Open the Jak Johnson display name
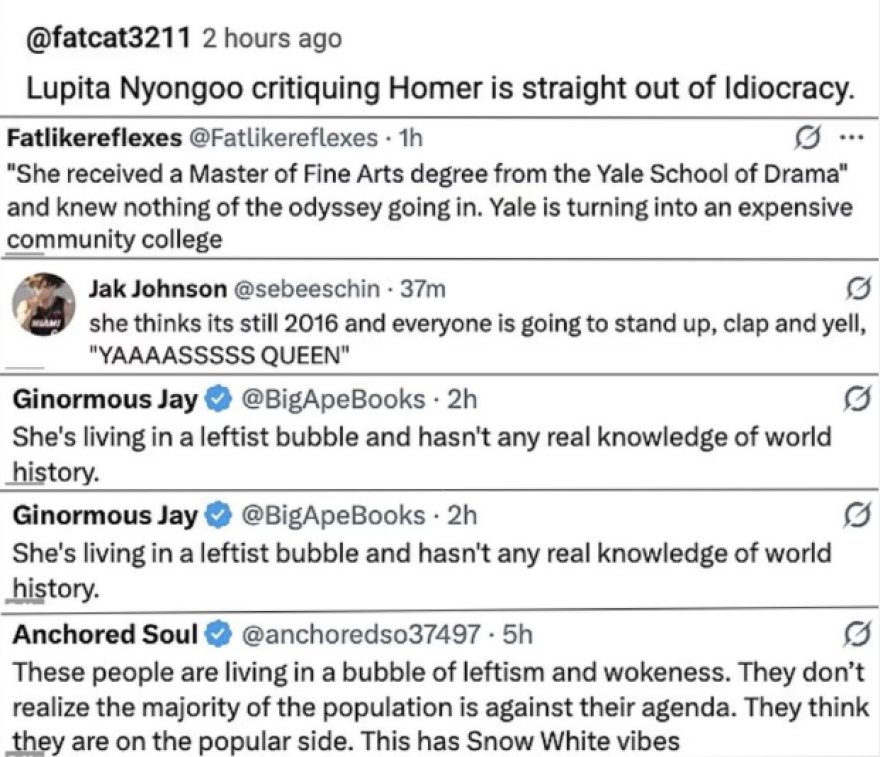880x757 pixels. (x=158, y=289)
